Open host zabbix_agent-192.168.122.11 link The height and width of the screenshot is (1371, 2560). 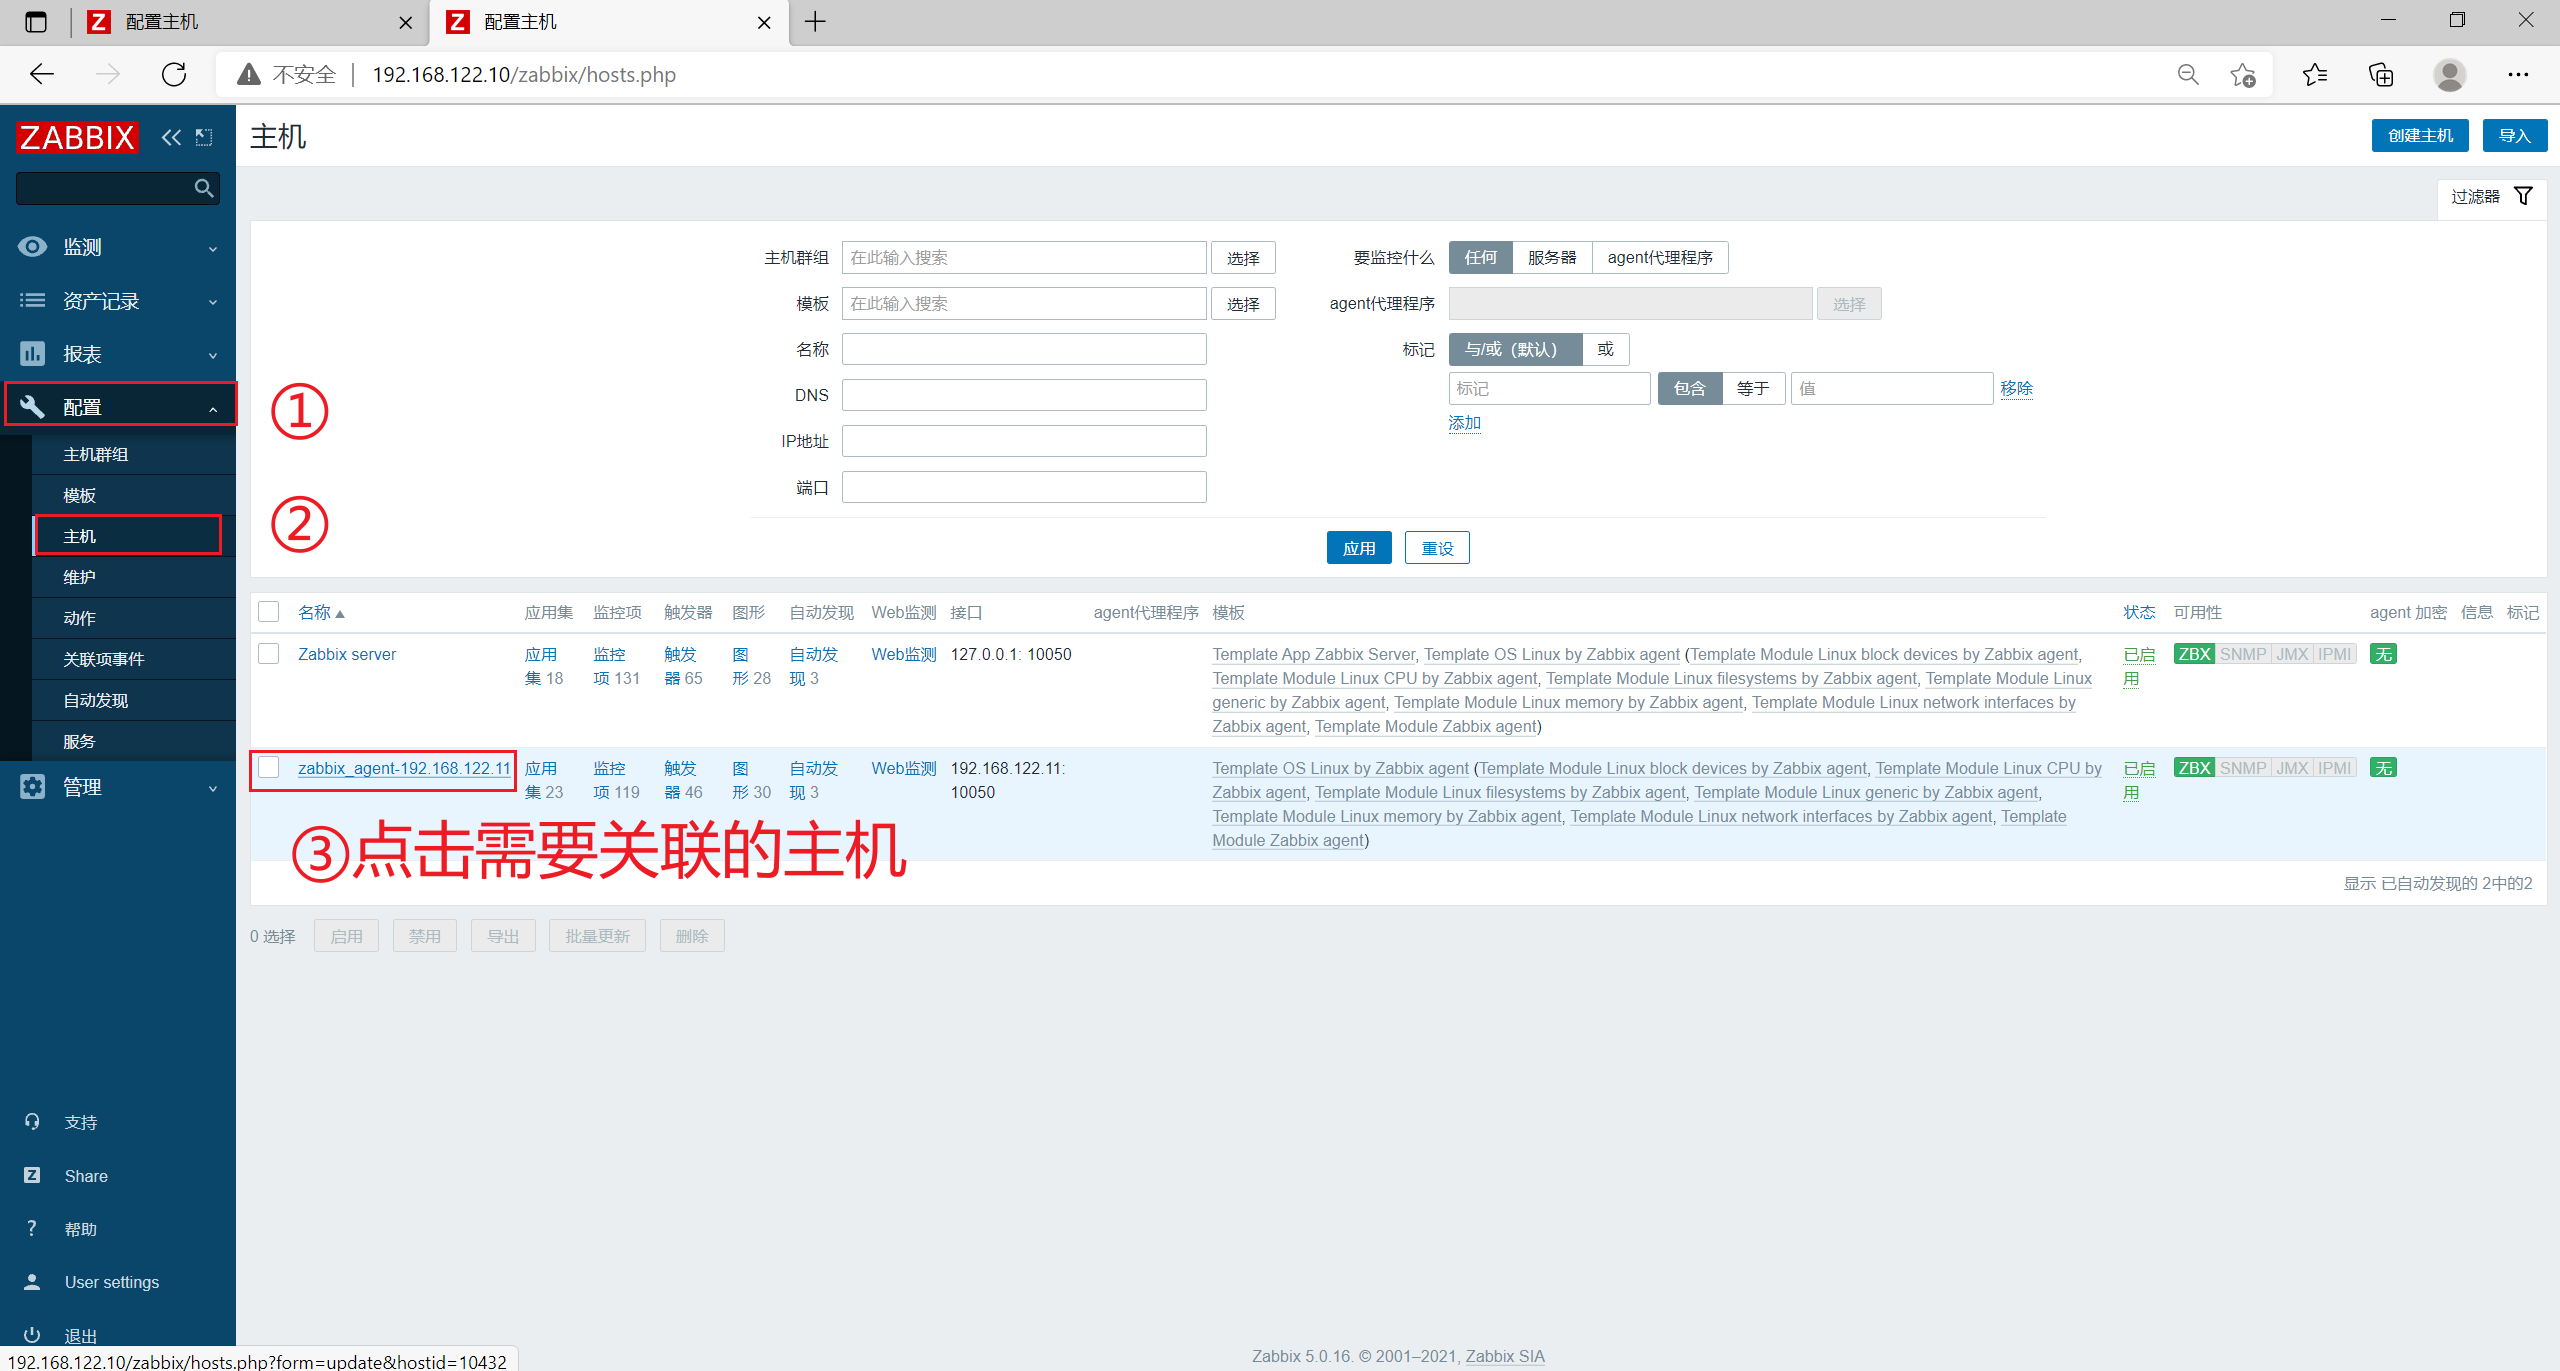click(x=404, y=768)
